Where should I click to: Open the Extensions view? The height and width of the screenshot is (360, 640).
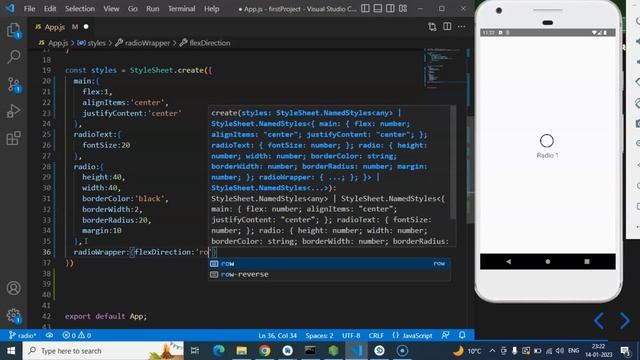pos(13,138)
